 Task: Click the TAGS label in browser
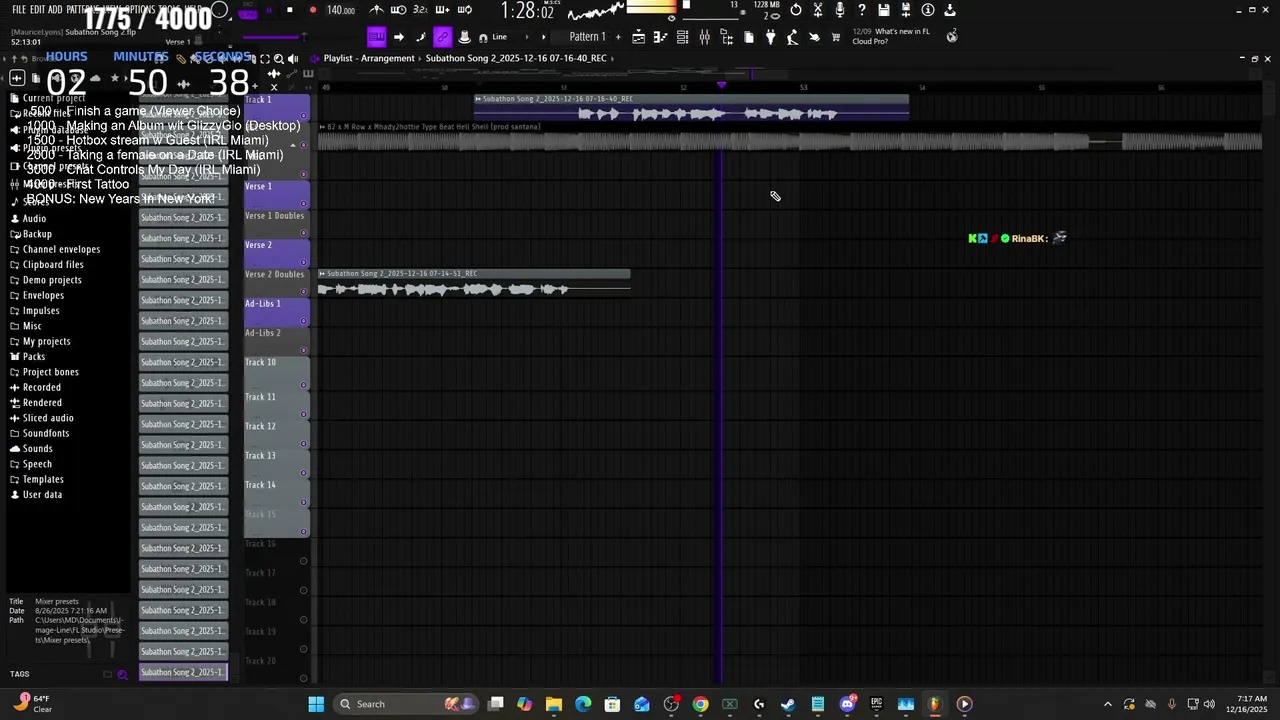(19, 674)
